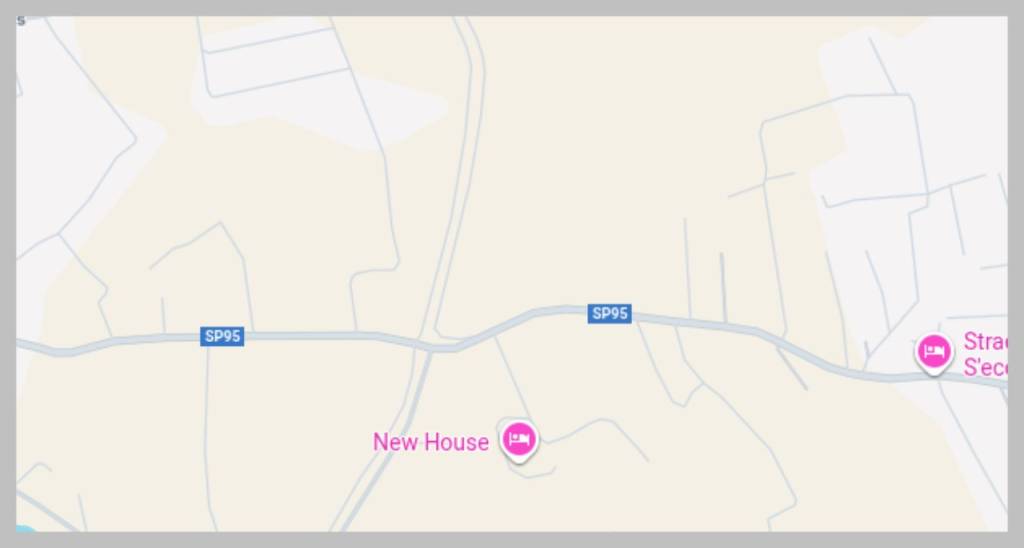The image size is (1024, 548).
Task: Select the left SP95 road shield
Action: pos(222,336)
